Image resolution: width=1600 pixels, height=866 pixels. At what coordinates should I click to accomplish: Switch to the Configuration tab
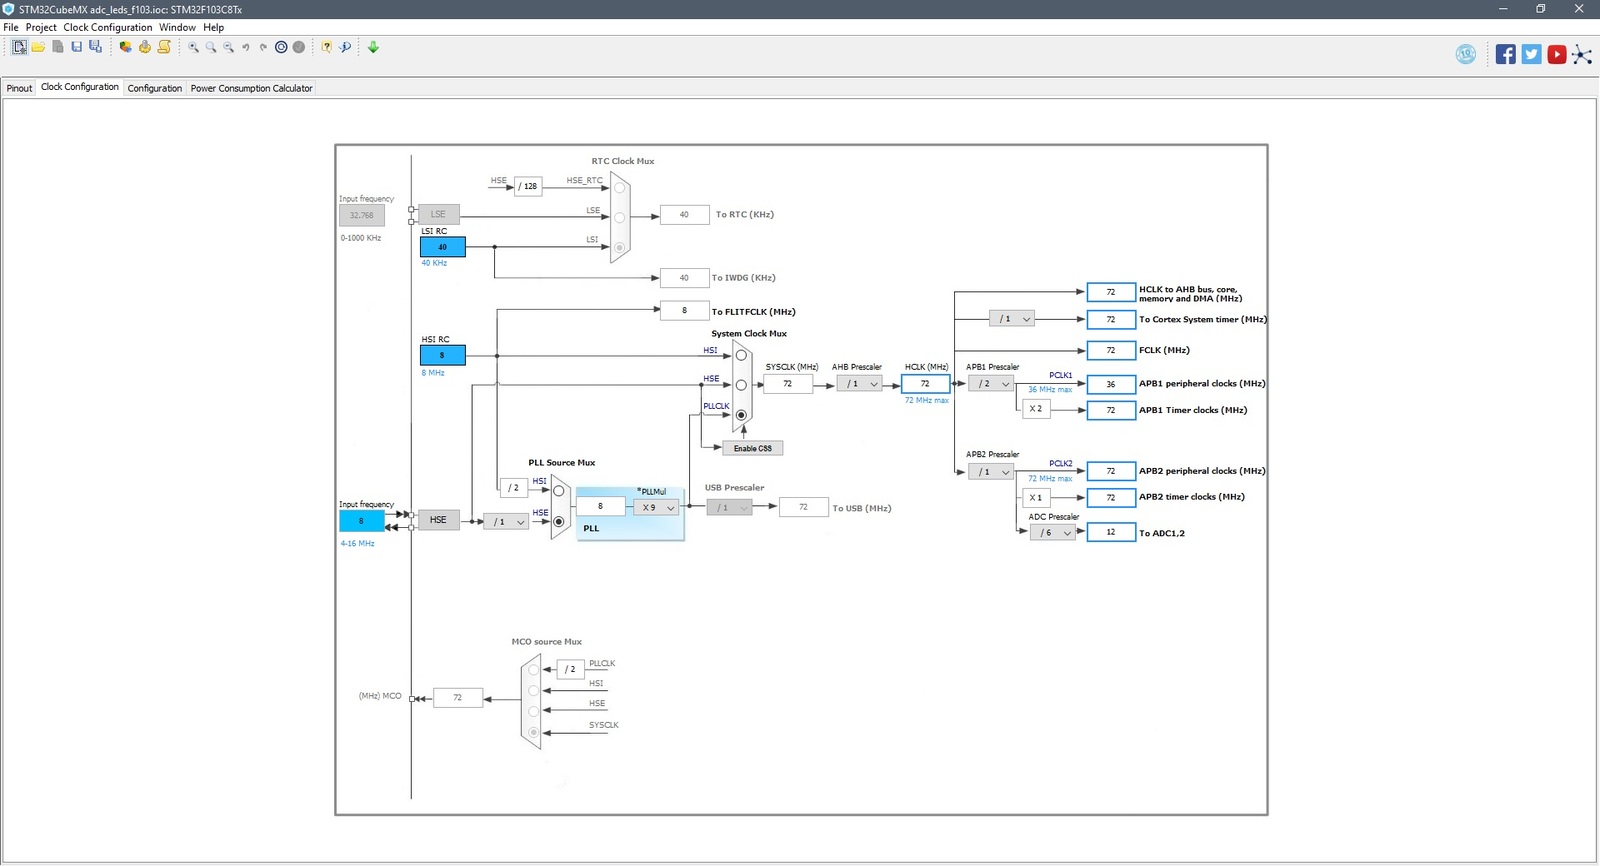click(x=155, y=88)
